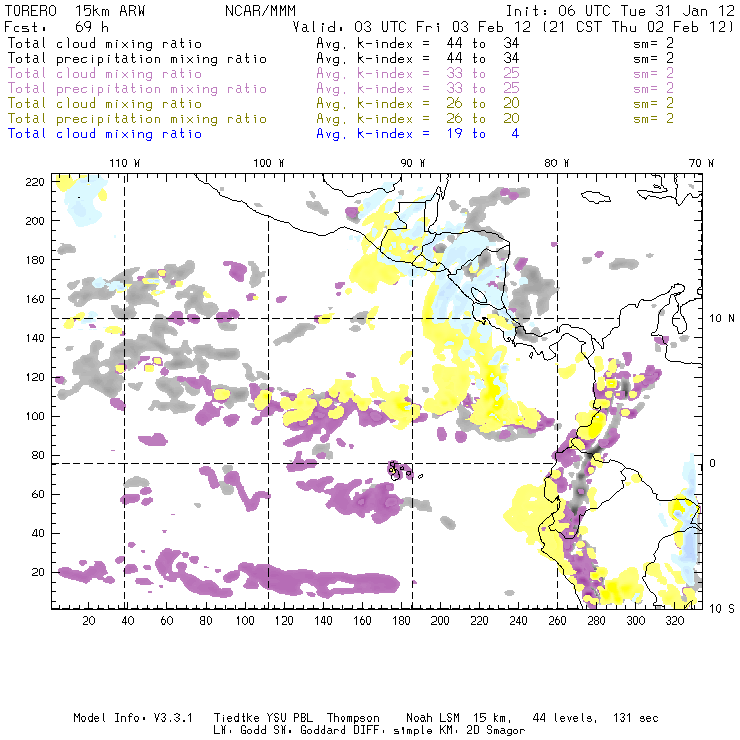Image resolution: width=740 pixels, height=740 pixels.
Task: Select blue 'Total cloud mixing ratio' legend line
Action: (105, 134)
